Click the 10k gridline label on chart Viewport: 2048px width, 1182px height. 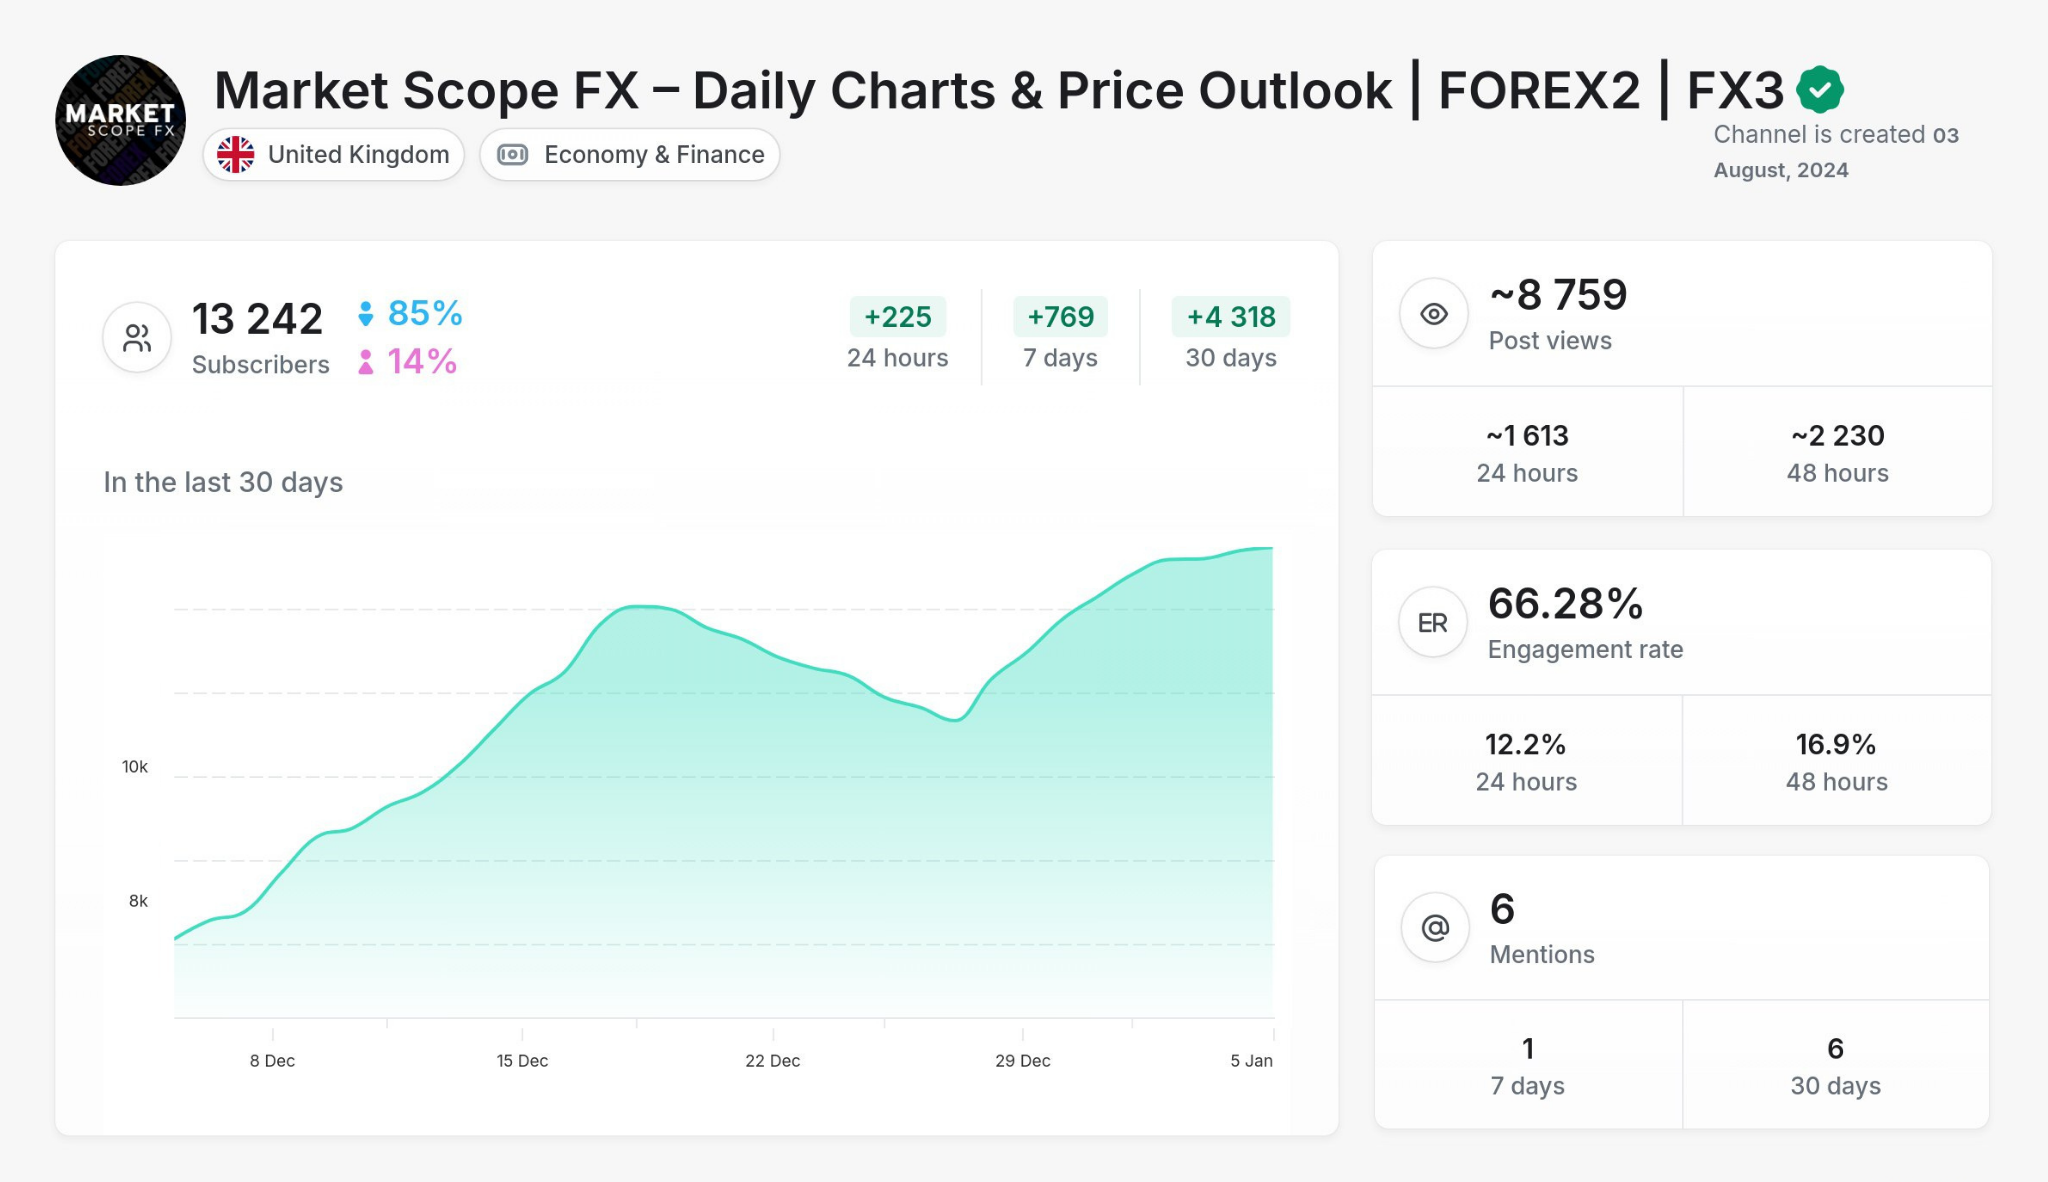(134, 766)
